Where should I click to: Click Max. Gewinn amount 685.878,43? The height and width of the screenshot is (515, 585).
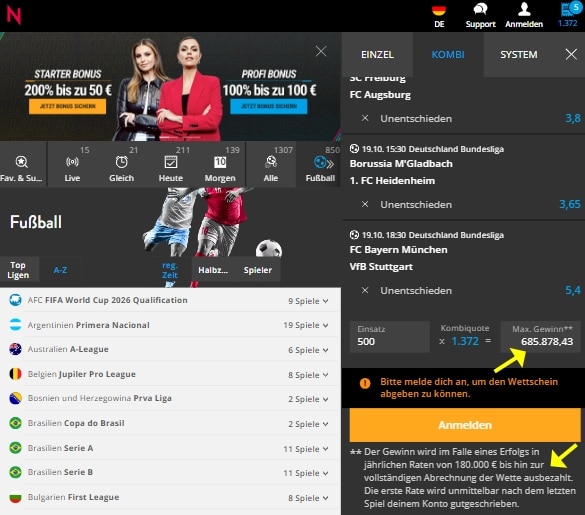[547, 341]
